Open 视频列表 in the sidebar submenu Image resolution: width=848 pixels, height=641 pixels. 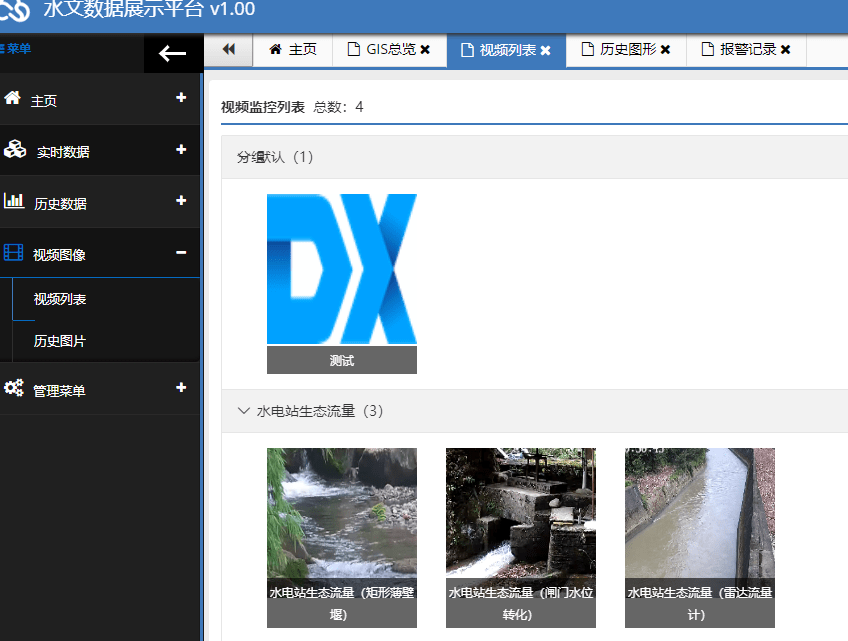60,299
